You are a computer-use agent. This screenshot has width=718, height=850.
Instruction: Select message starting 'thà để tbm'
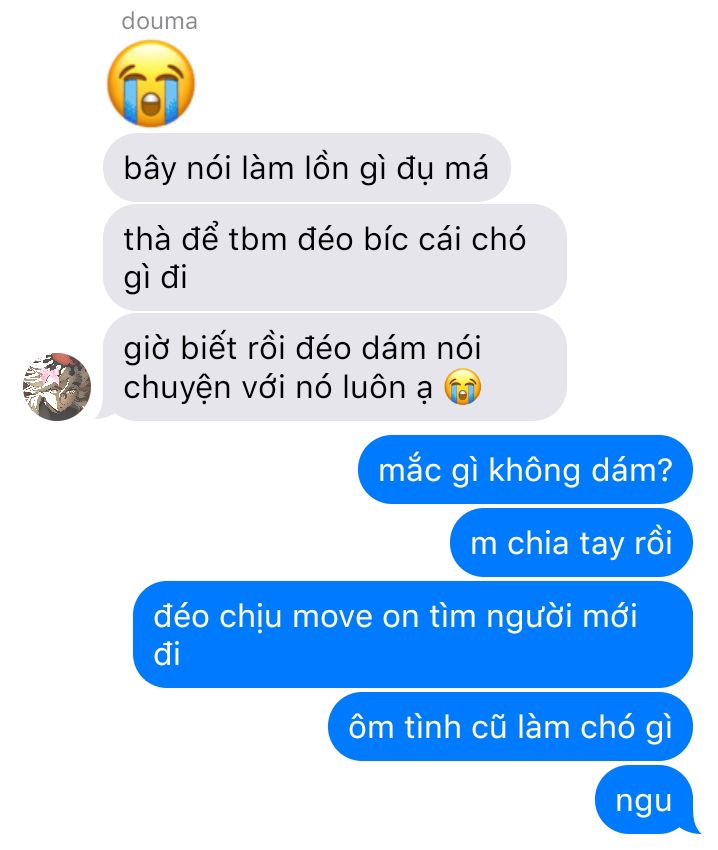click(x=335, y=257)
